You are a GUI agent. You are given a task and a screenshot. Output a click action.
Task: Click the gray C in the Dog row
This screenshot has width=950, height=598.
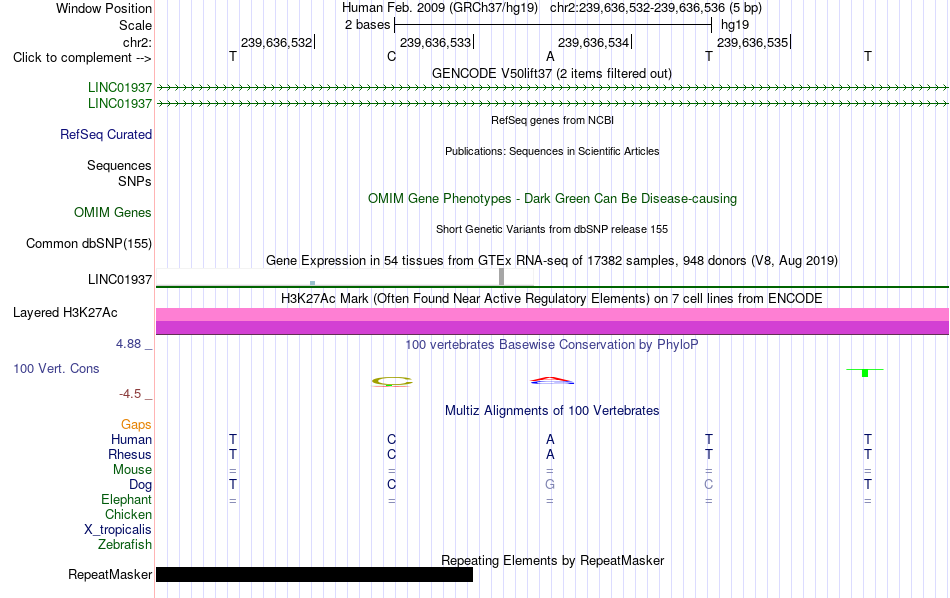709,485
